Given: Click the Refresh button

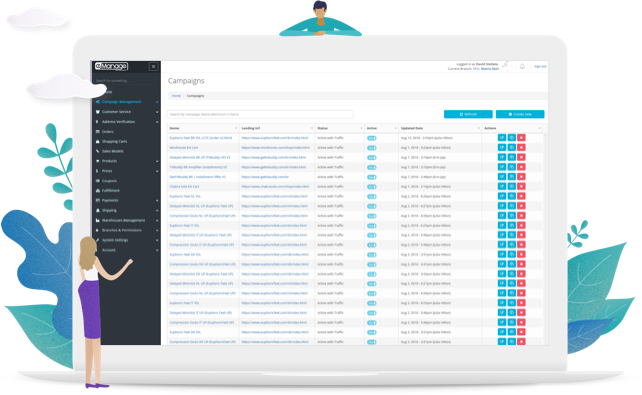Looking at the screenshot, I should point(468,114).
